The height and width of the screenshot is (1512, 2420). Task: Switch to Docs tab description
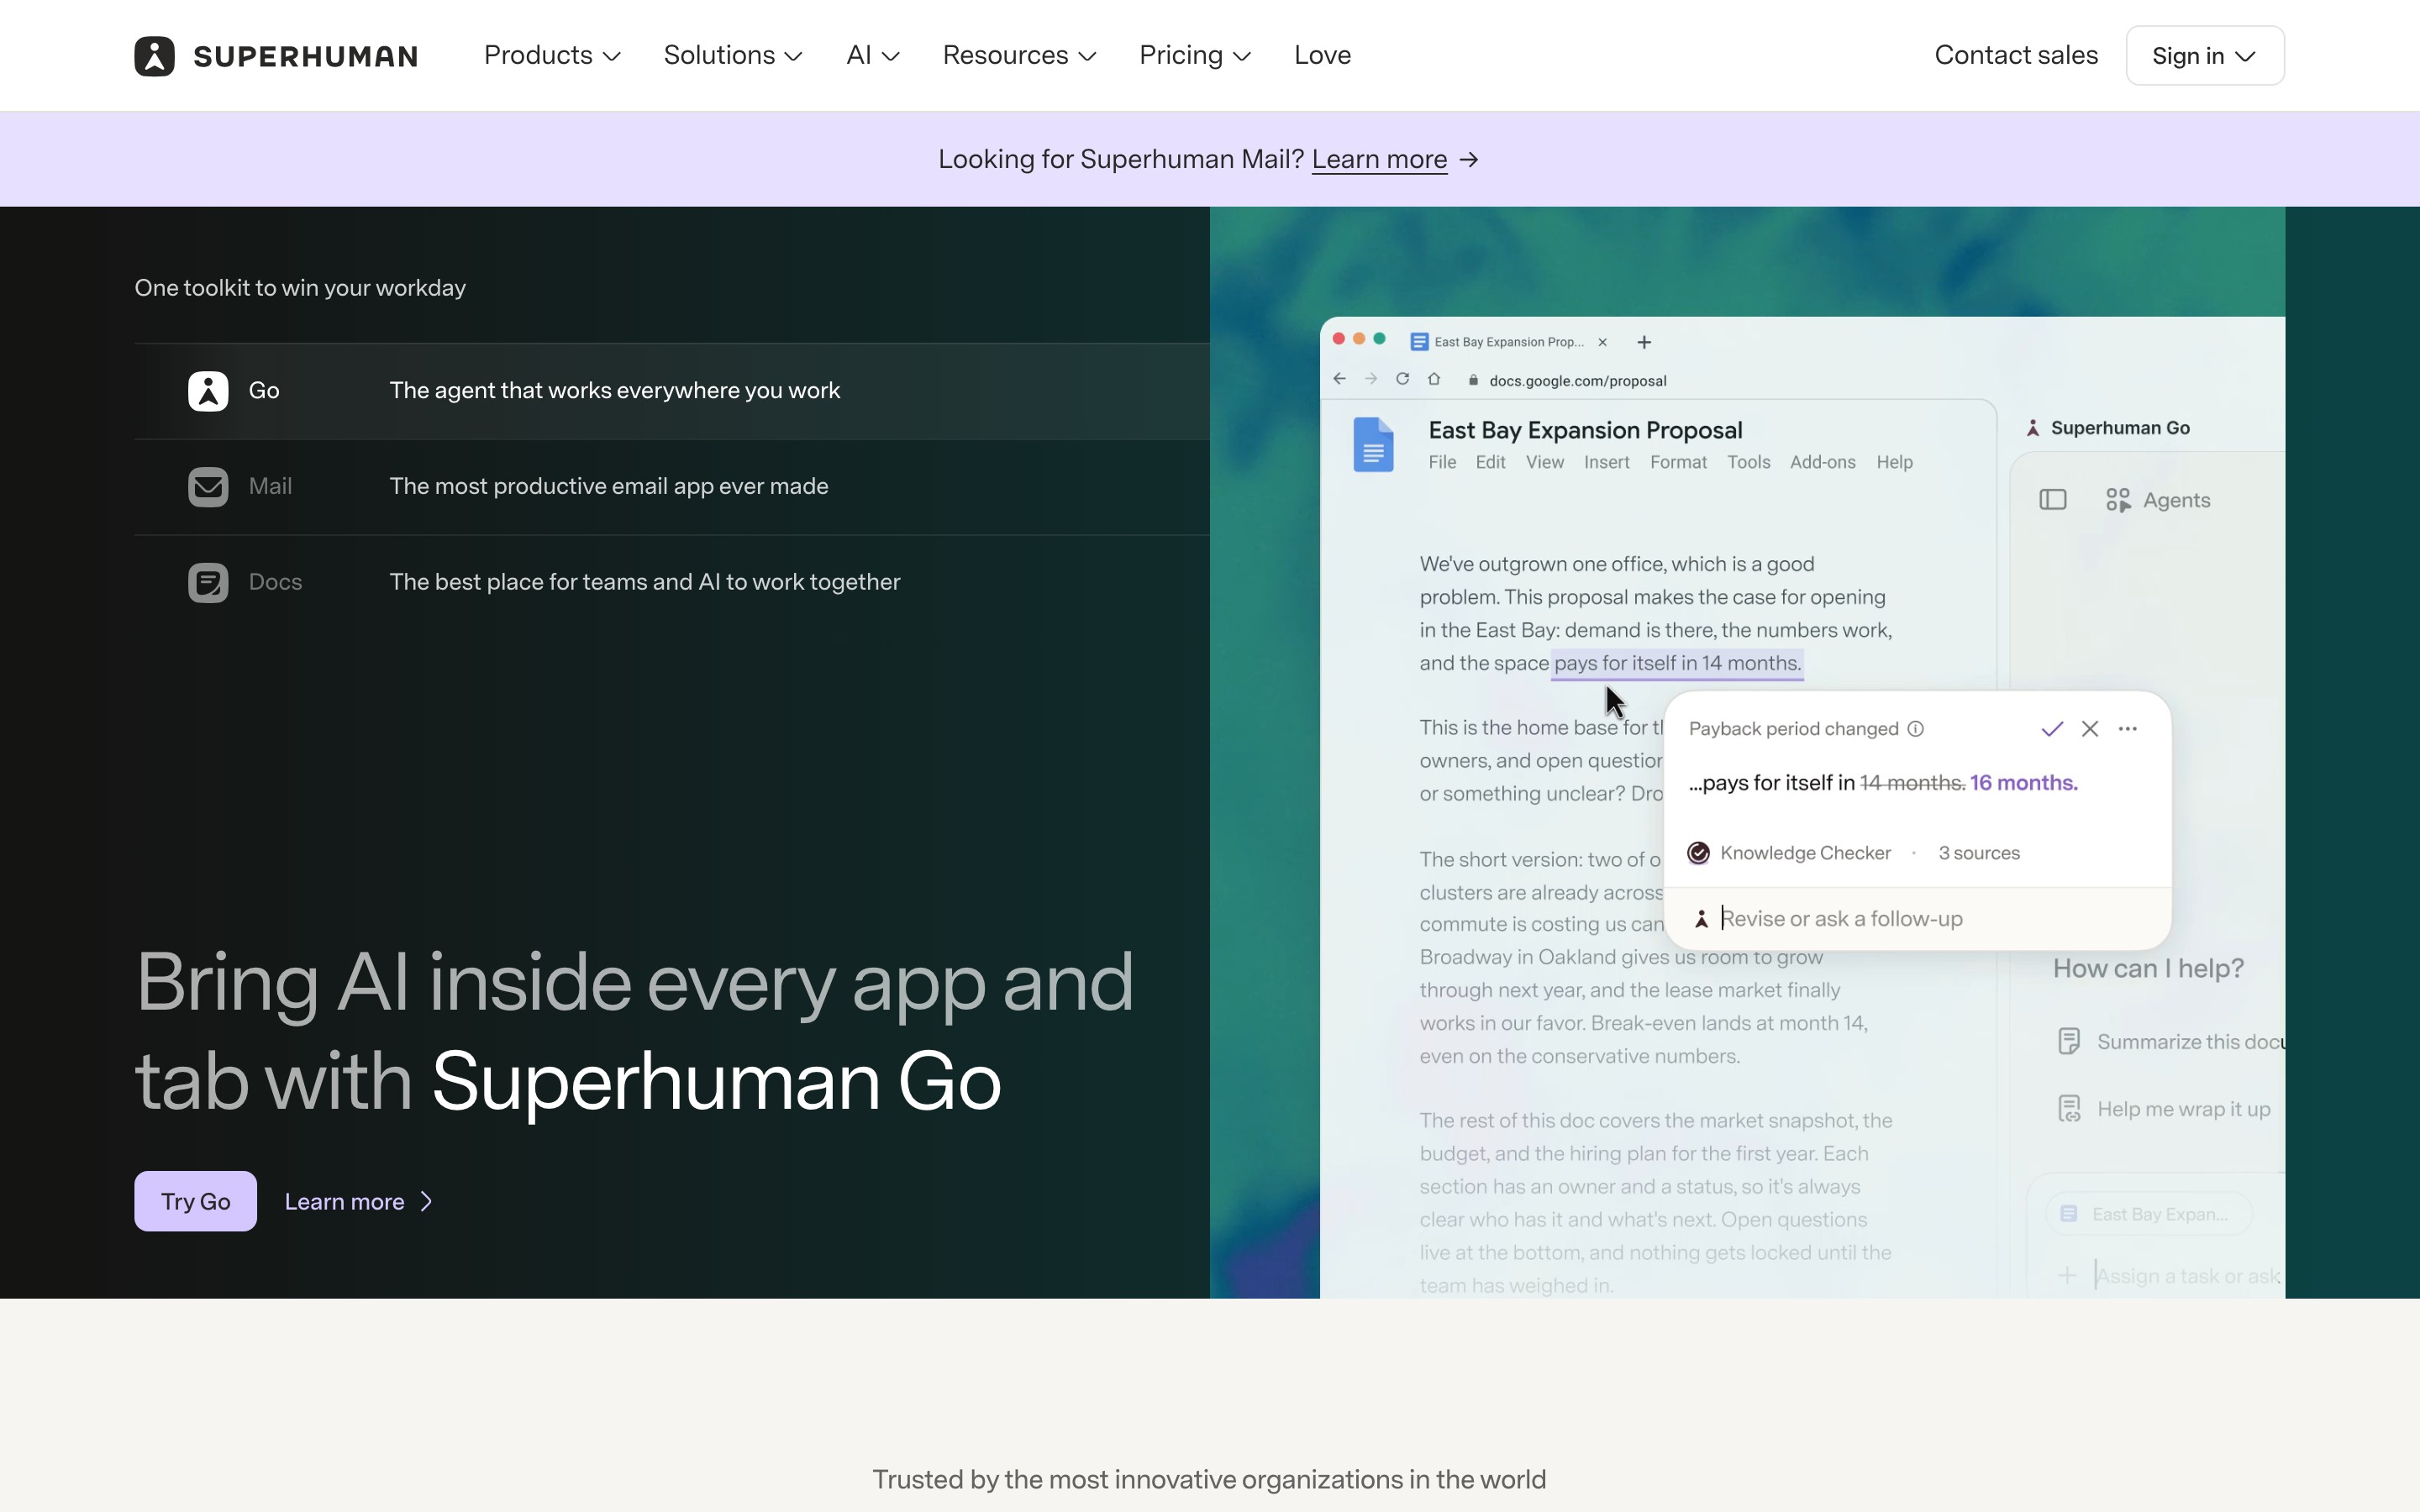click(x=644, y=582)
